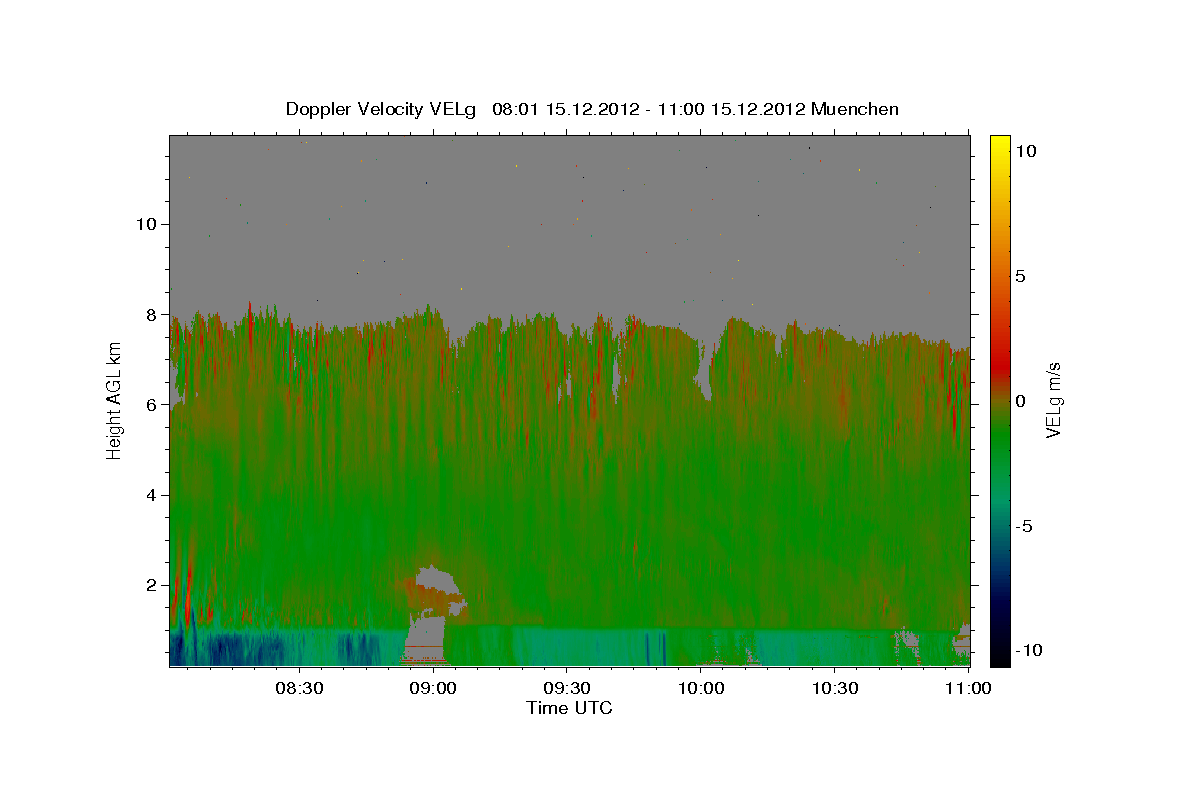Click the yellow top of the colorbar

pyautogui.click(x=1000, y=143)
